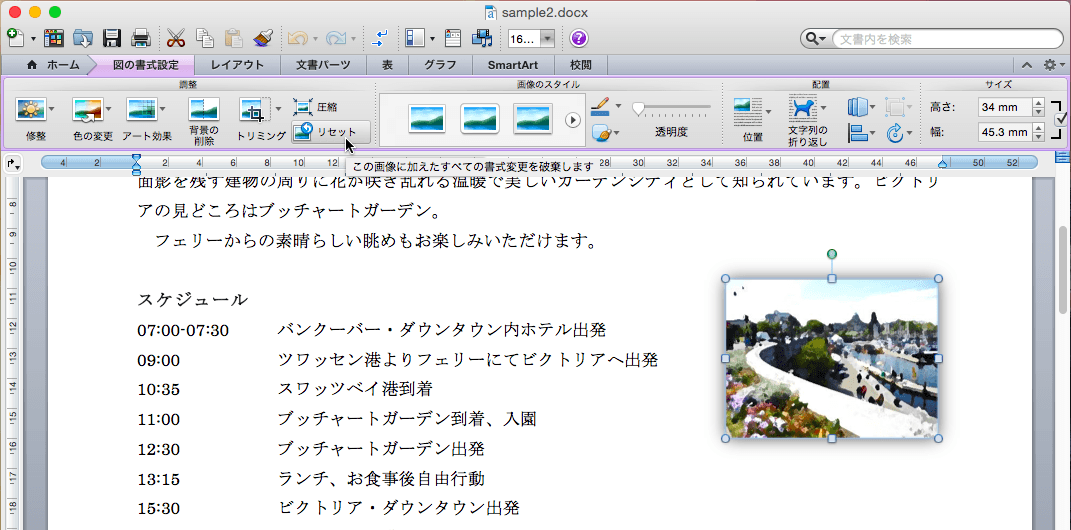Open the align objects icon

(861, 132)
